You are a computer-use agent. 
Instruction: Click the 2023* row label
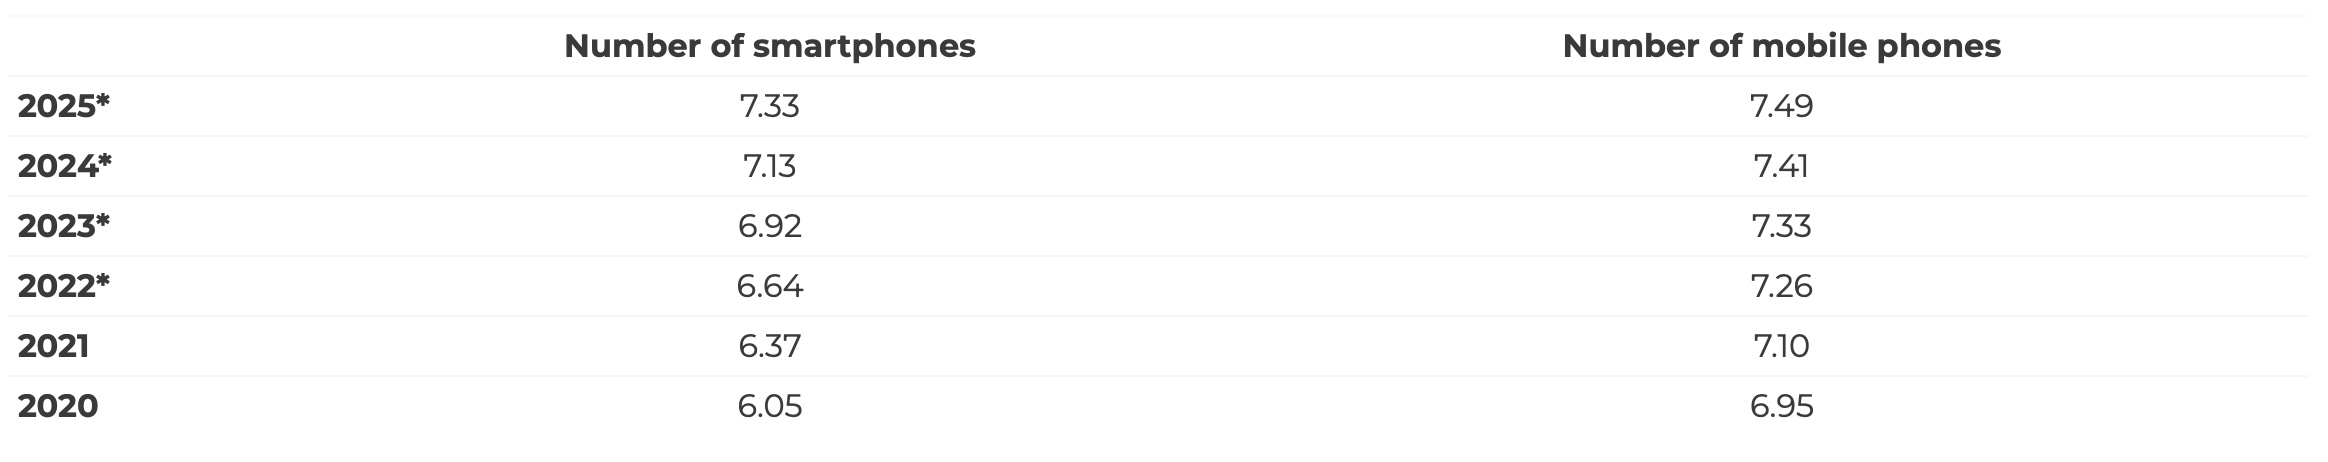64,226
